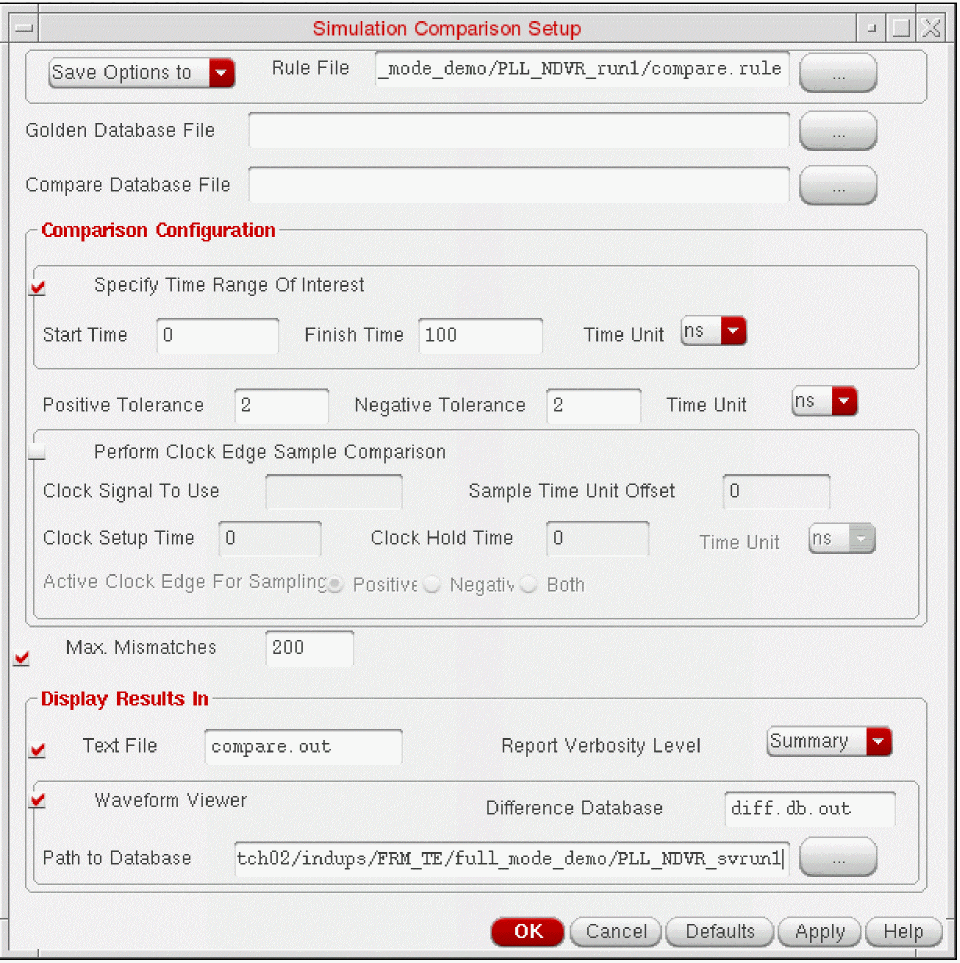Click the Difference Database field
The height and width of the screenshot is (963, 960).
[x=810, y=809]
